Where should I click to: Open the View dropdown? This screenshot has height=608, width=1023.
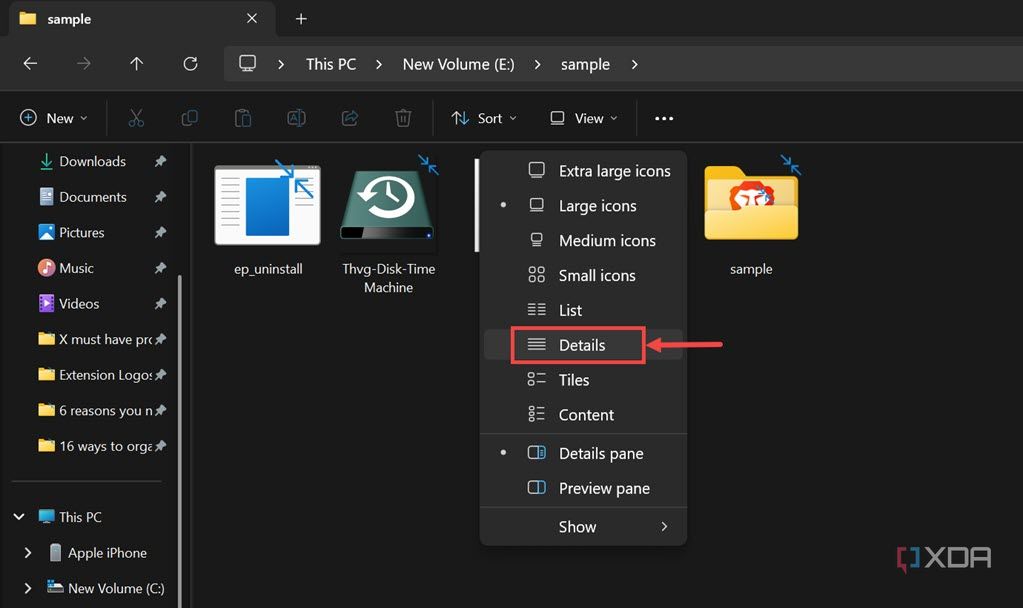(583, 118)
